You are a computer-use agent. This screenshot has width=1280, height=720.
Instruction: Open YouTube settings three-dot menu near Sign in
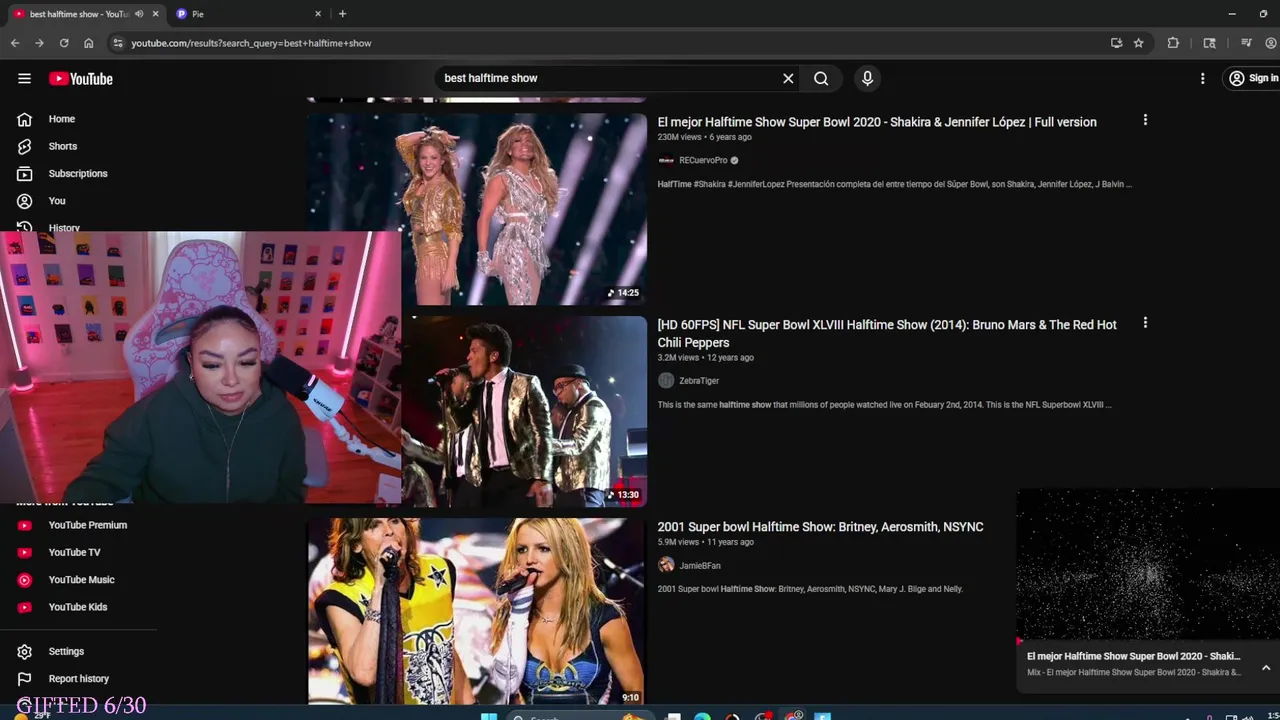pyautogui.click(x=1202, y=78)
